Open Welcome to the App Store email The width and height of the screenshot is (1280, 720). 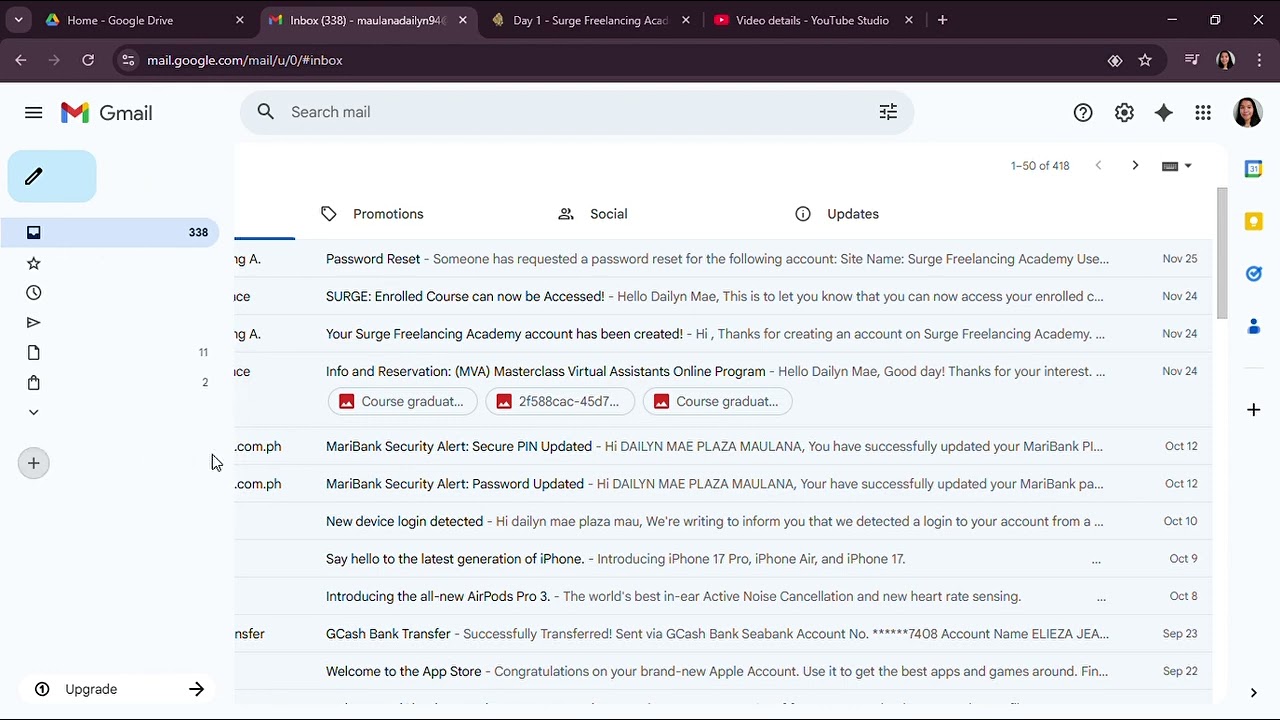(x=723, y=671)
